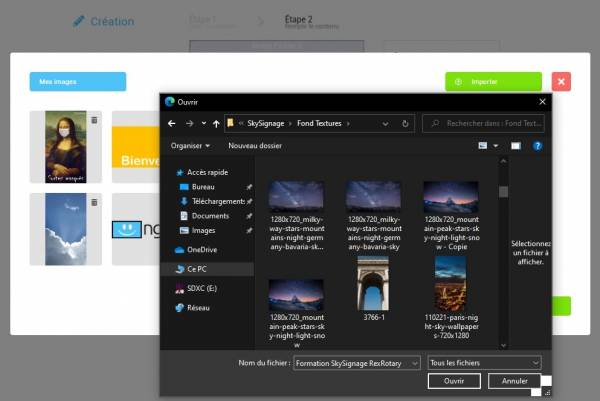Refresh the Fond Textures folder view
600x401 pixels.
tap(405, 124)
